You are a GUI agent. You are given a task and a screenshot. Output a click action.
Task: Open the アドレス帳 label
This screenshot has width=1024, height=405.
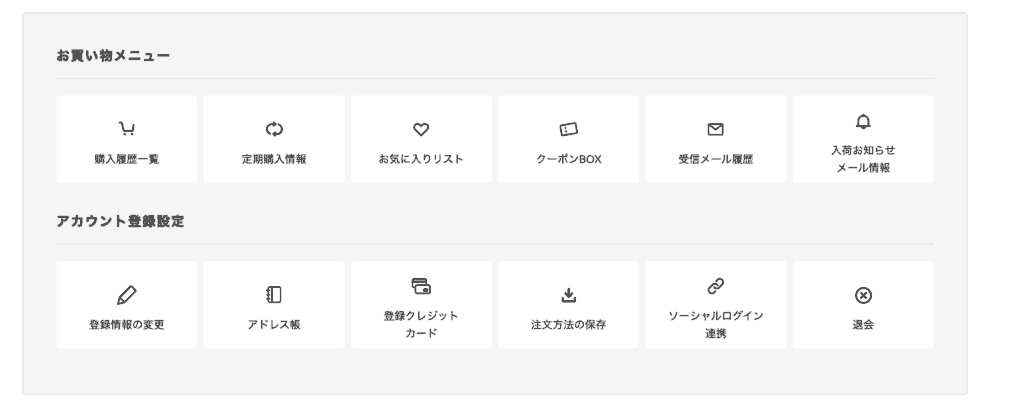coord(274,325)
